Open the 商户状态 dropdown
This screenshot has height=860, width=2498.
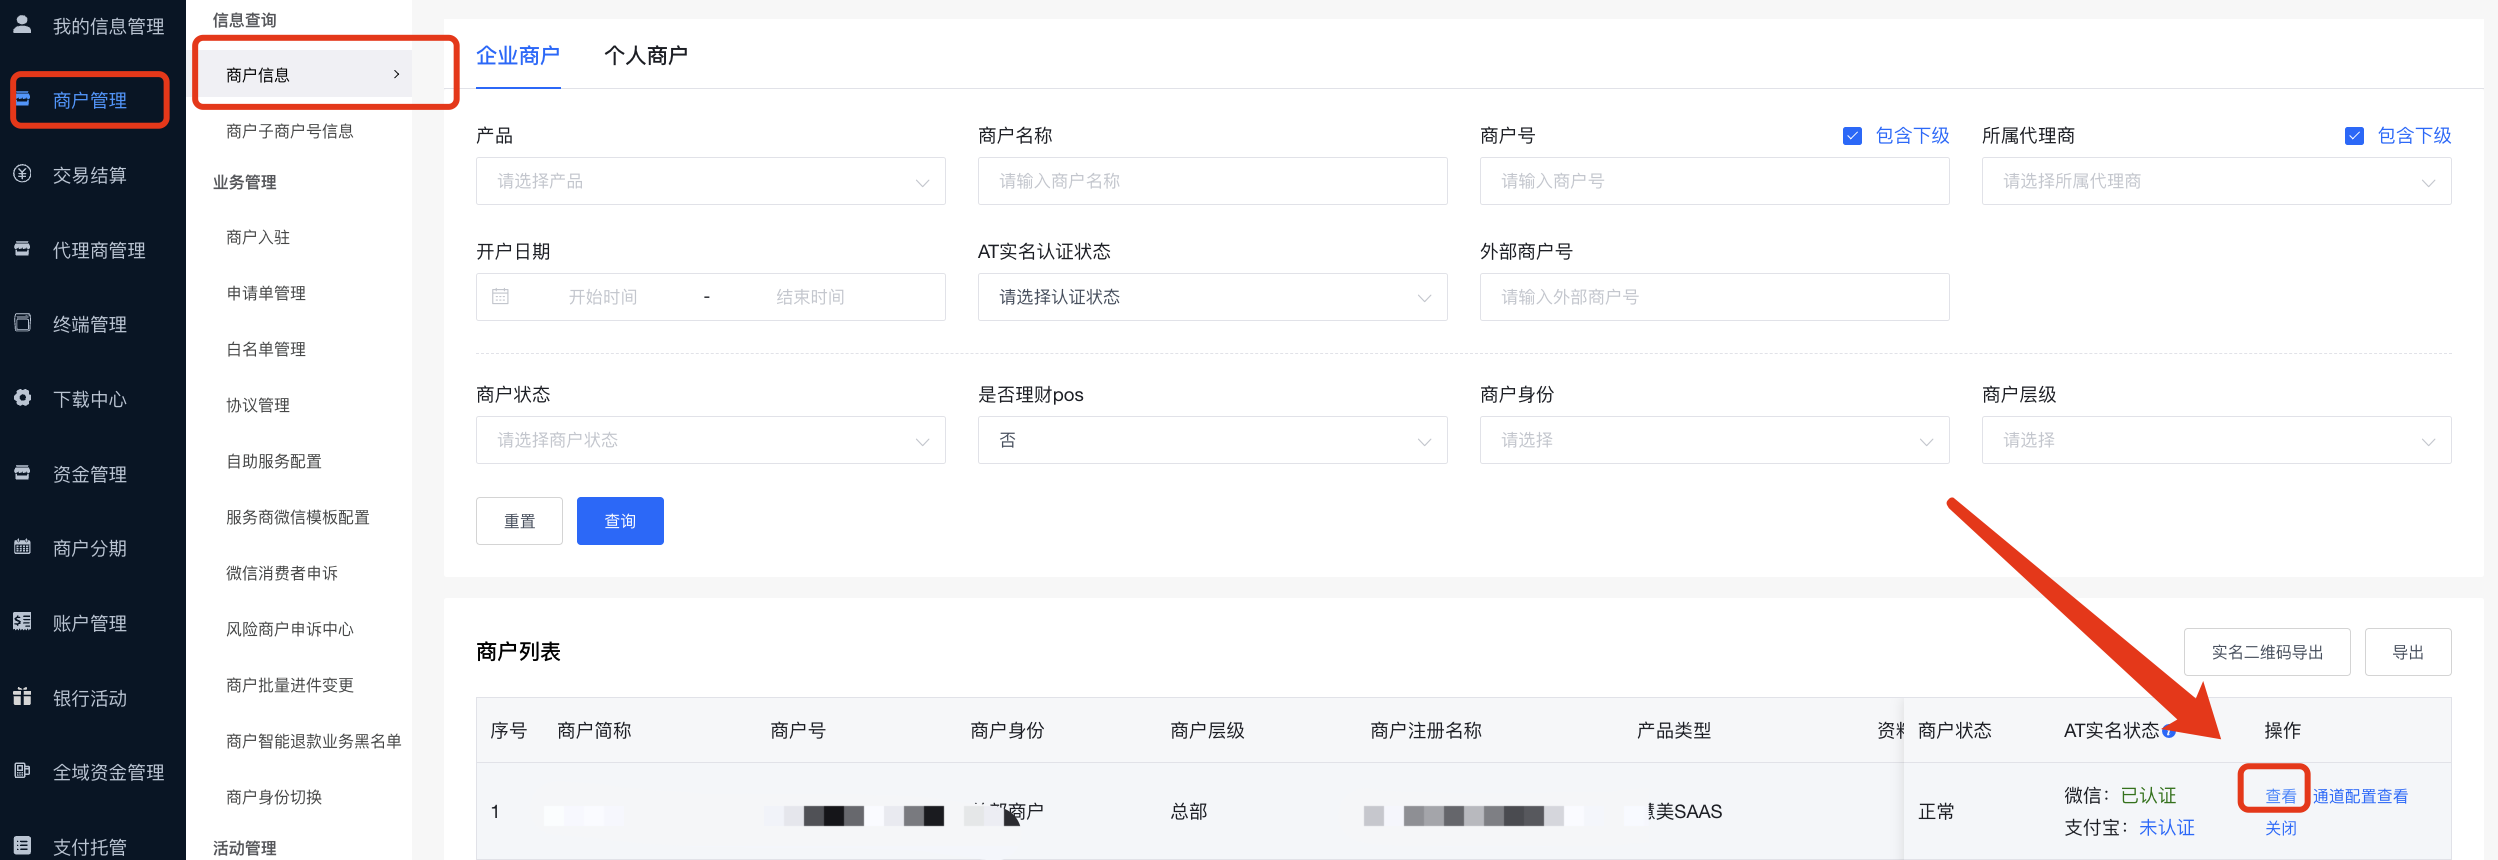(711, 440)
